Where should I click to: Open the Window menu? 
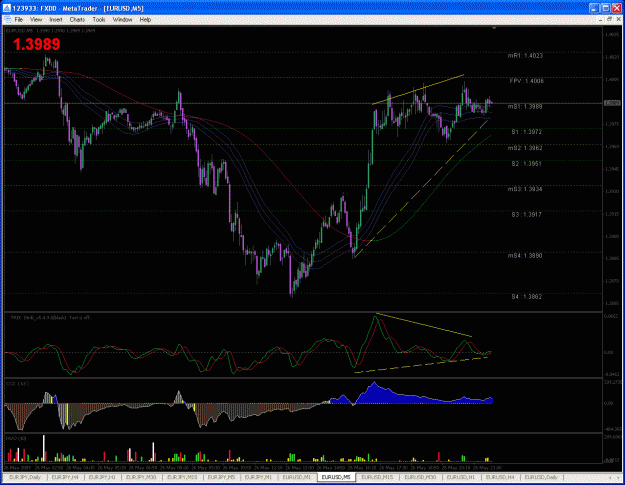(x=122, y=20)
